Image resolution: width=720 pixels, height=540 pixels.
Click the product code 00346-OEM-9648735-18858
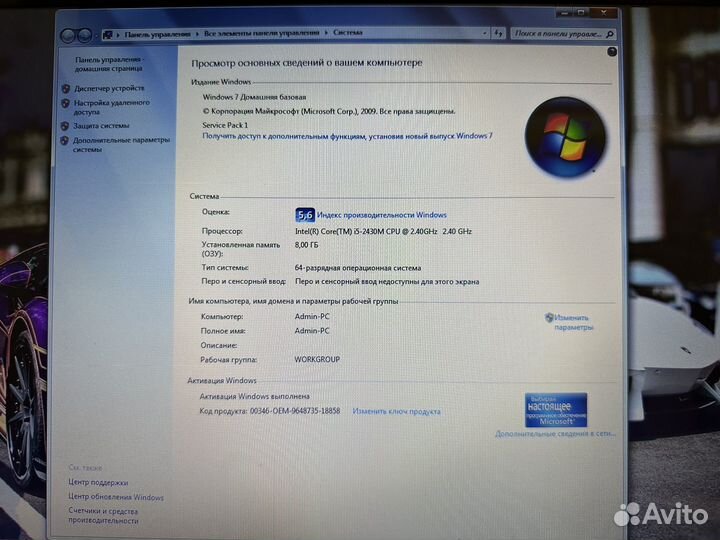click(x=295, y=411)
